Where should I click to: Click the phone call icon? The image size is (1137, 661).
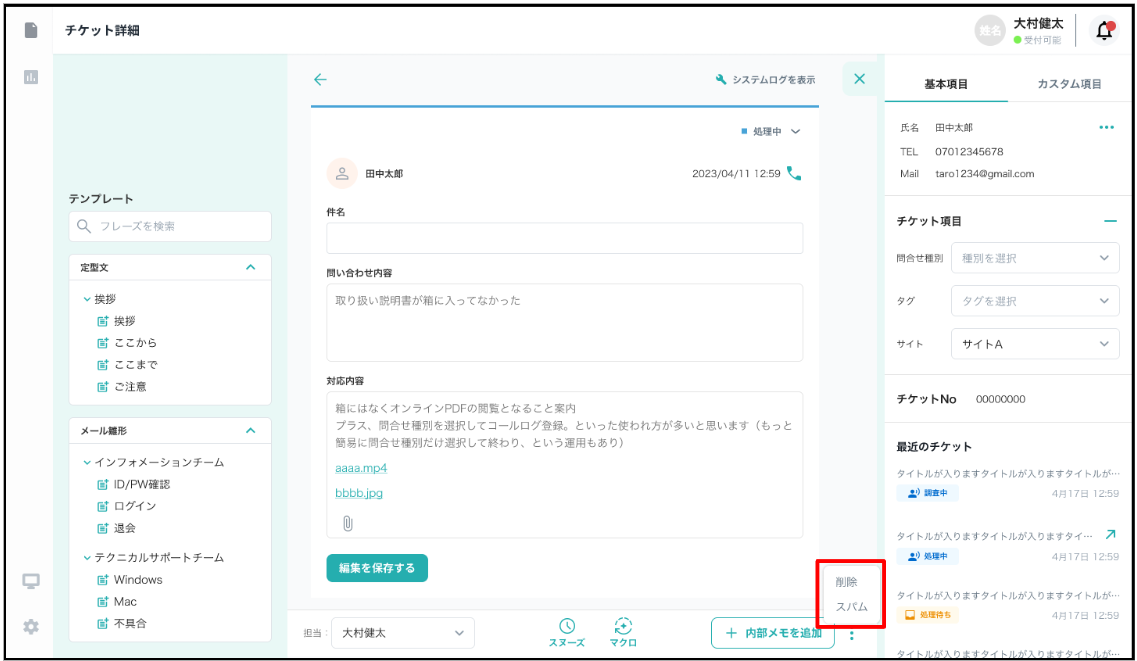794,173
